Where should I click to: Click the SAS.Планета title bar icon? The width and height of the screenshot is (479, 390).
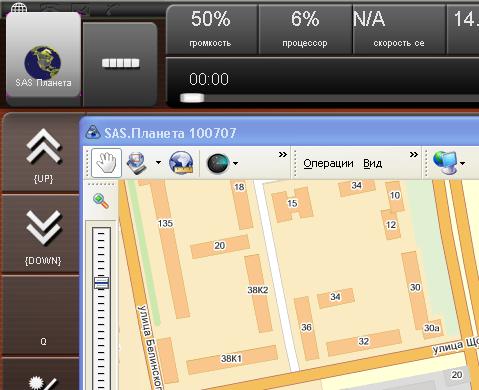pos(93,133)
